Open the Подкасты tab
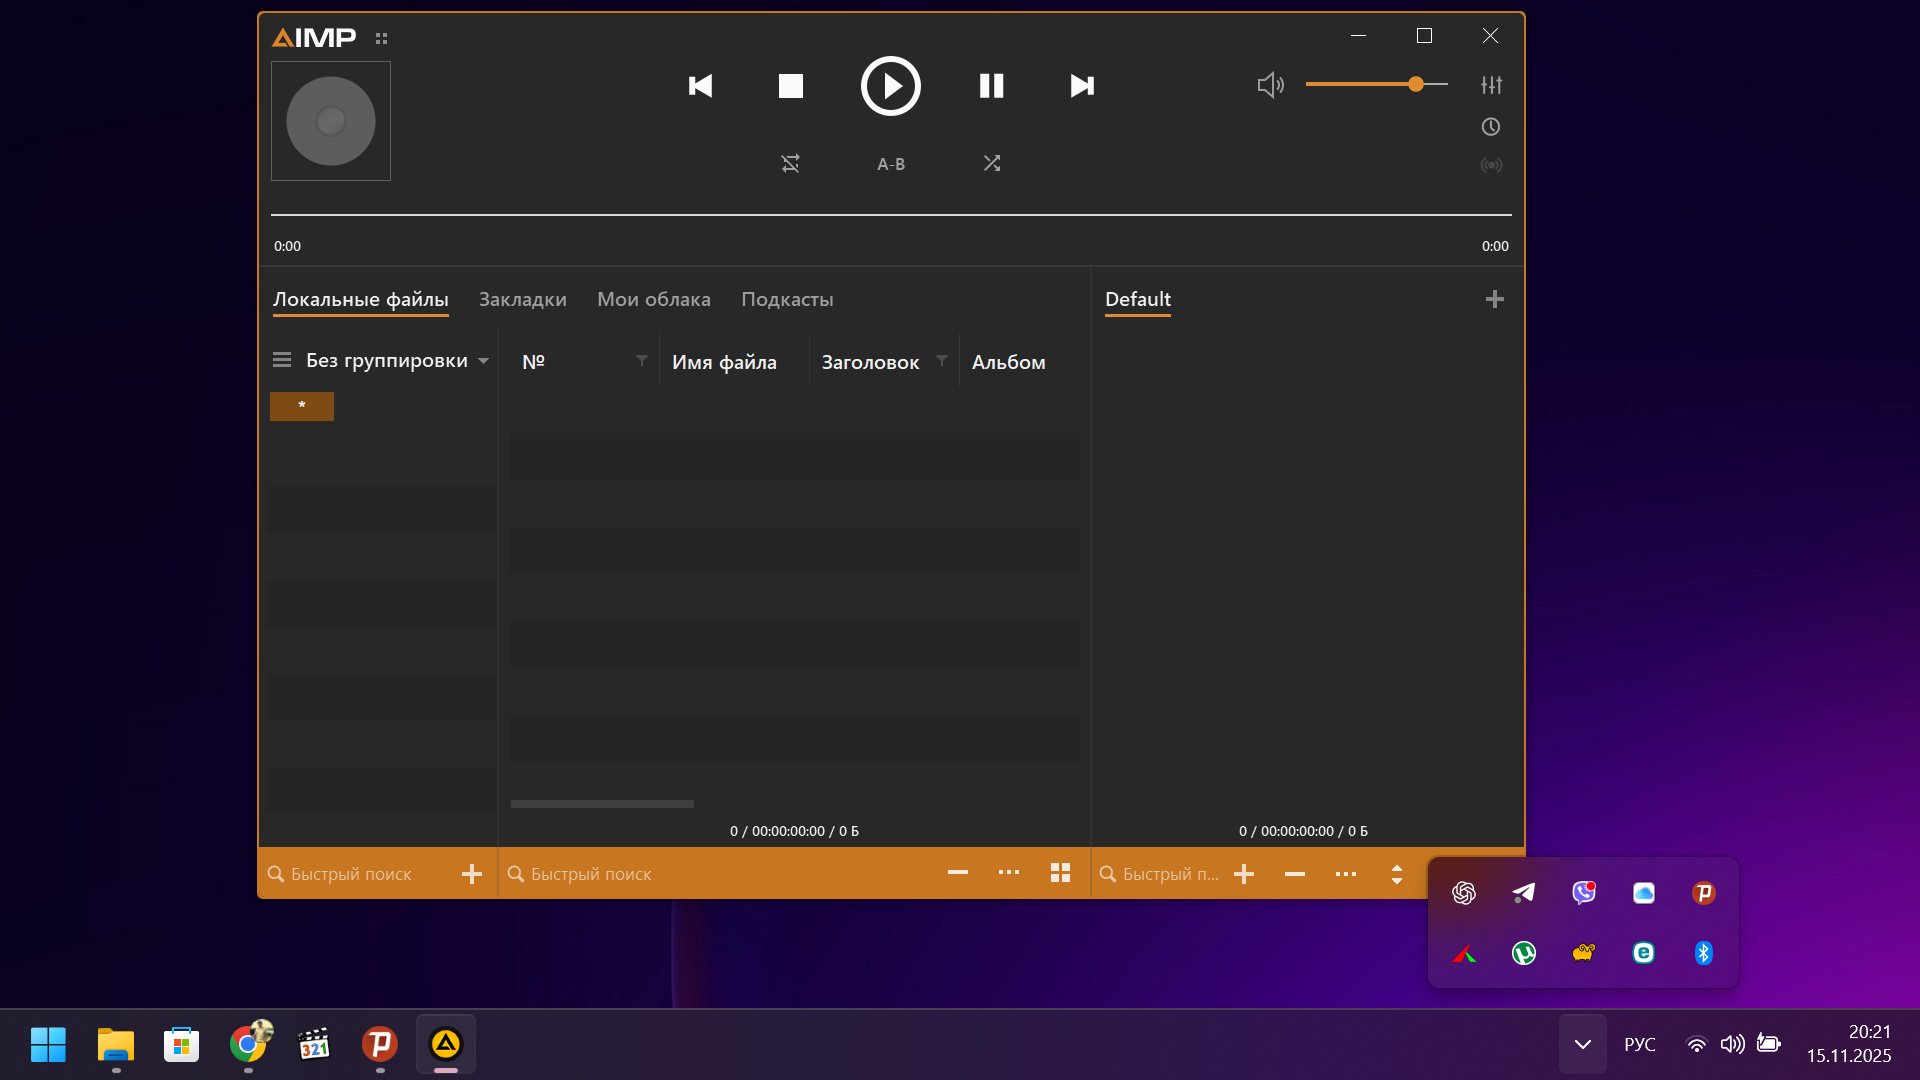This screenshot has width=1920, height=1080. (x=787, y=299)
